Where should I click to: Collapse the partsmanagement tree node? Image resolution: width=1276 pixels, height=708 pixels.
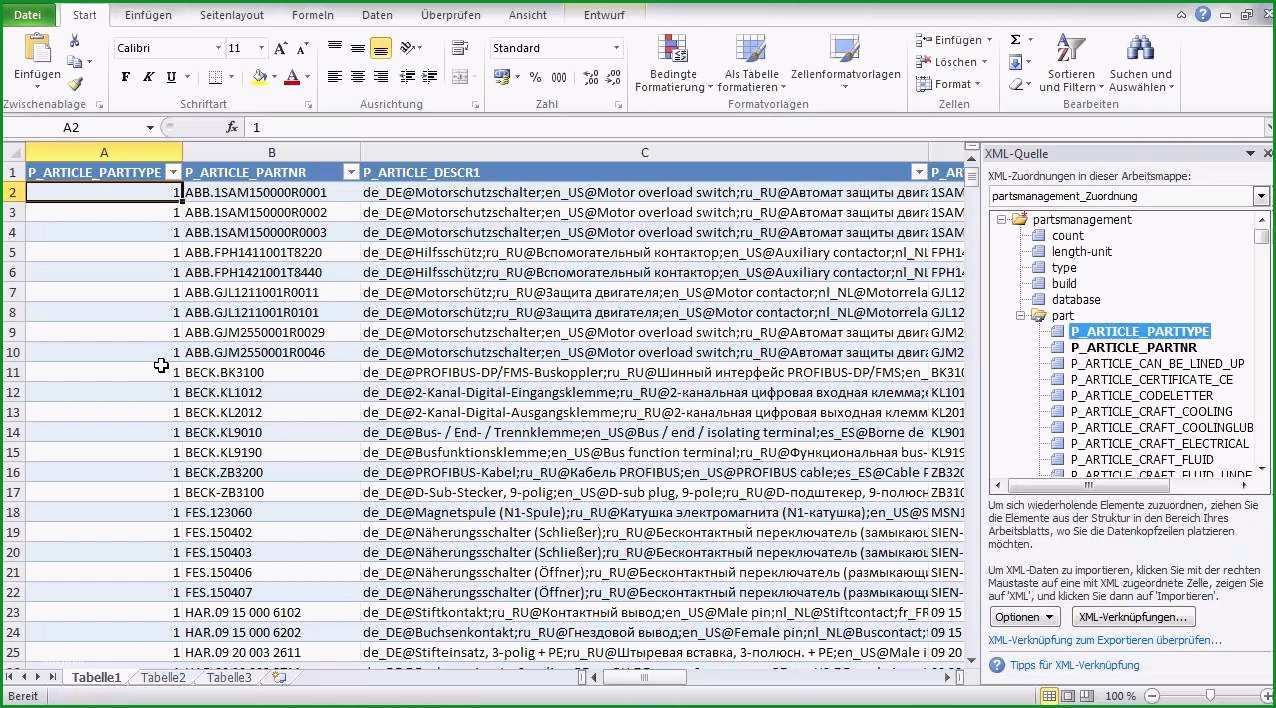coord(1001,220)
